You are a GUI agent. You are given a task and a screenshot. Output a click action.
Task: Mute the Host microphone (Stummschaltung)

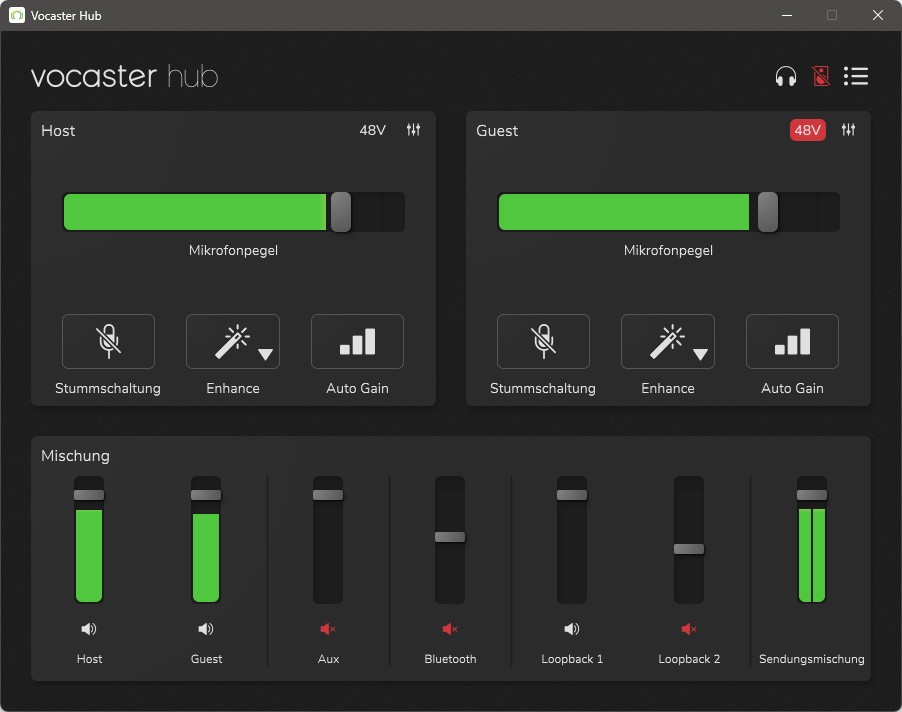click(x=108, y=341)
